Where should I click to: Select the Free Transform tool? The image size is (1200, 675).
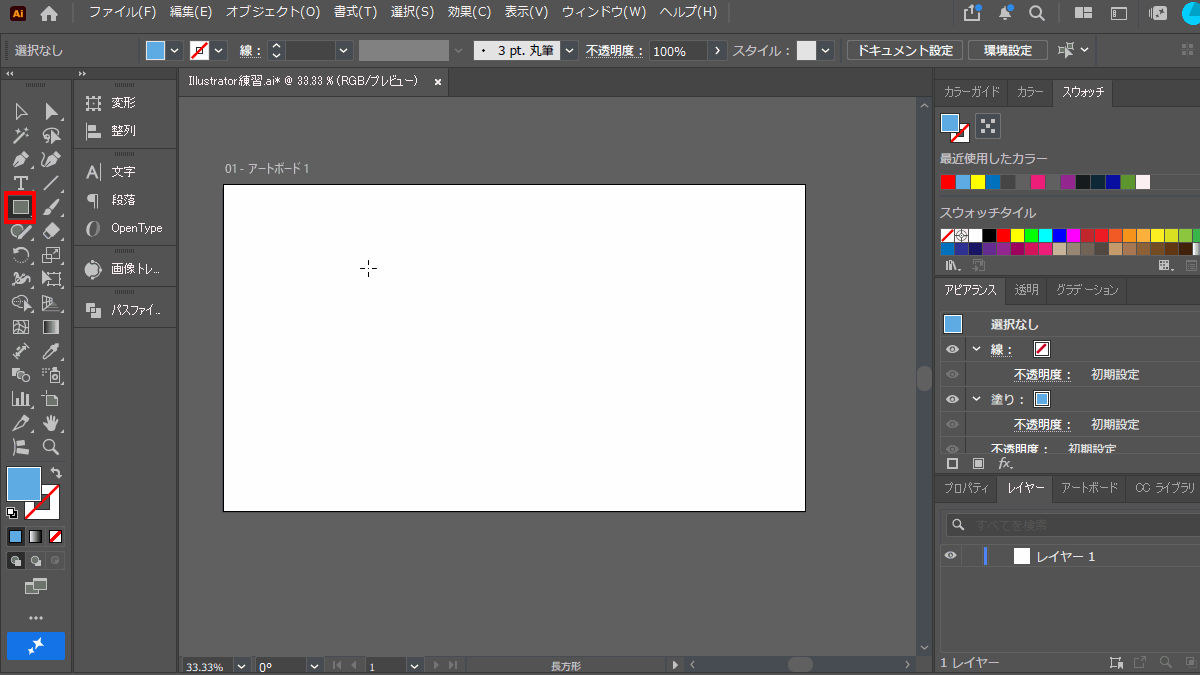52,279
